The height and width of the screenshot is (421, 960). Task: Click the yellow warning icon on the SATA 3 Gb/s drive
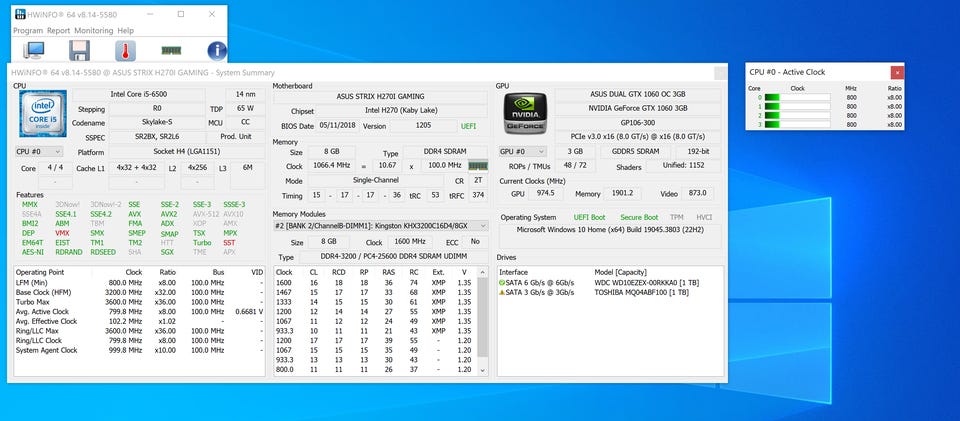[502, 292]
